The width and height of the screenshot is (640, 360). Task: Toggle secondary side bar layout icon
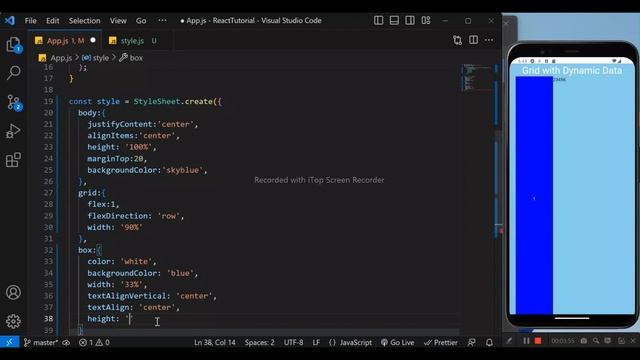coord(410,20)
